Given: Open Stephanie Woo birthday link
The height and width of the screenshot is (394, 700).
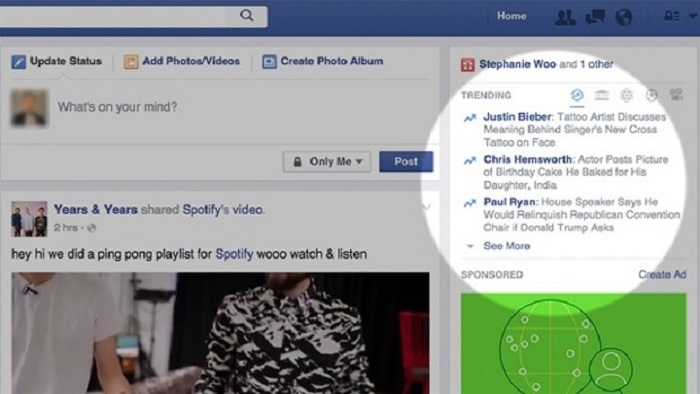Looking at the screenshot, I should (517, 64).
